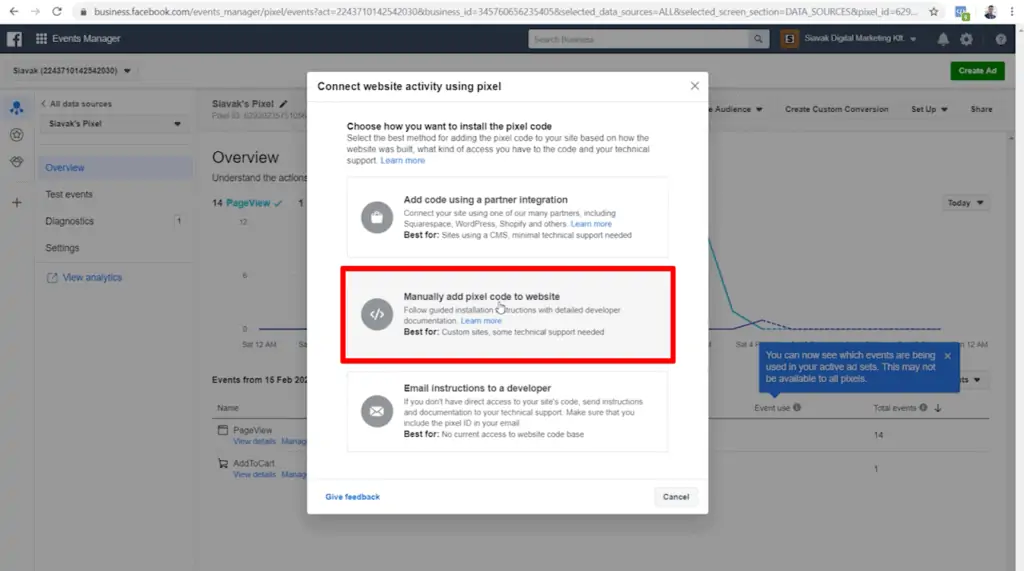This screenshot has width=1024, height=571.
Task: Click the AddToCart event row name
Action: 253,463
